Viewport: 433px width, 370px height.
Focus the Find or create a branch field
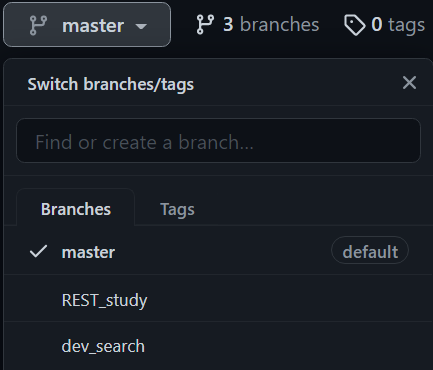click(218, 140)
